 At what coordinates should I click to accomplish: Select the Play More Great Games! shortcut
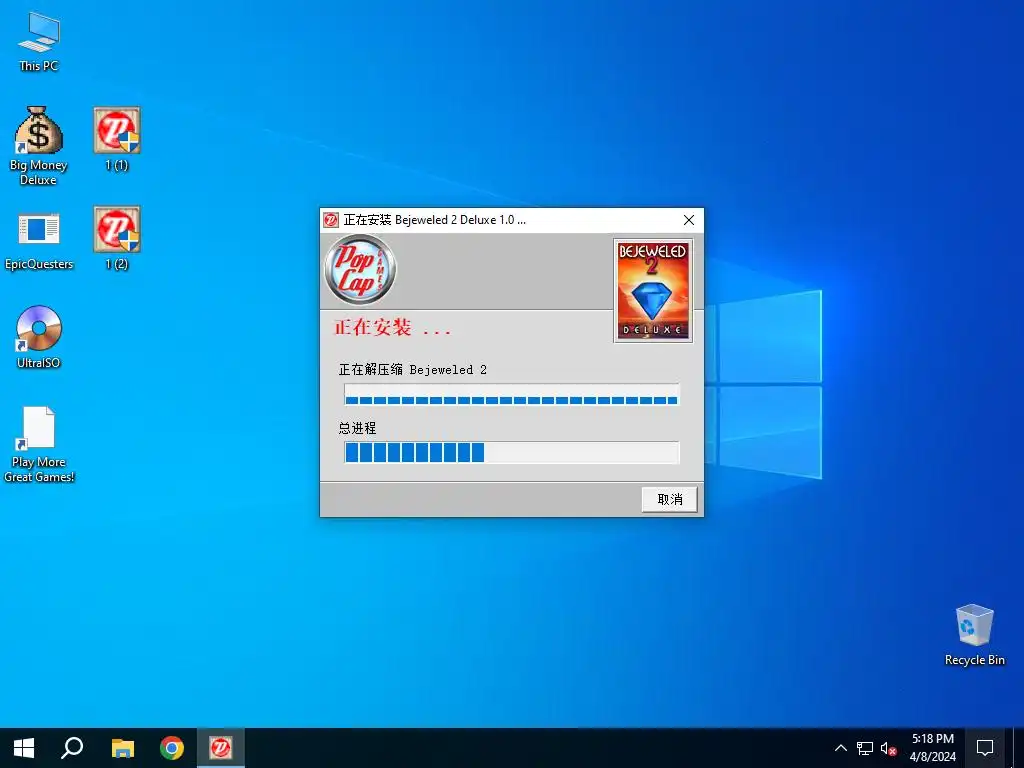tap(39, 444)
